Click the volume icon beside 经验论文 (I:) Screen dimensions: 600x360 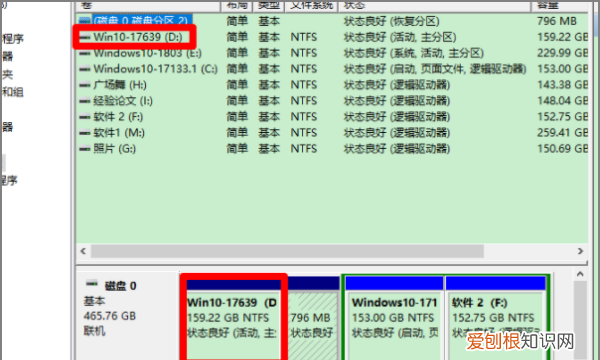pos(85,101)
